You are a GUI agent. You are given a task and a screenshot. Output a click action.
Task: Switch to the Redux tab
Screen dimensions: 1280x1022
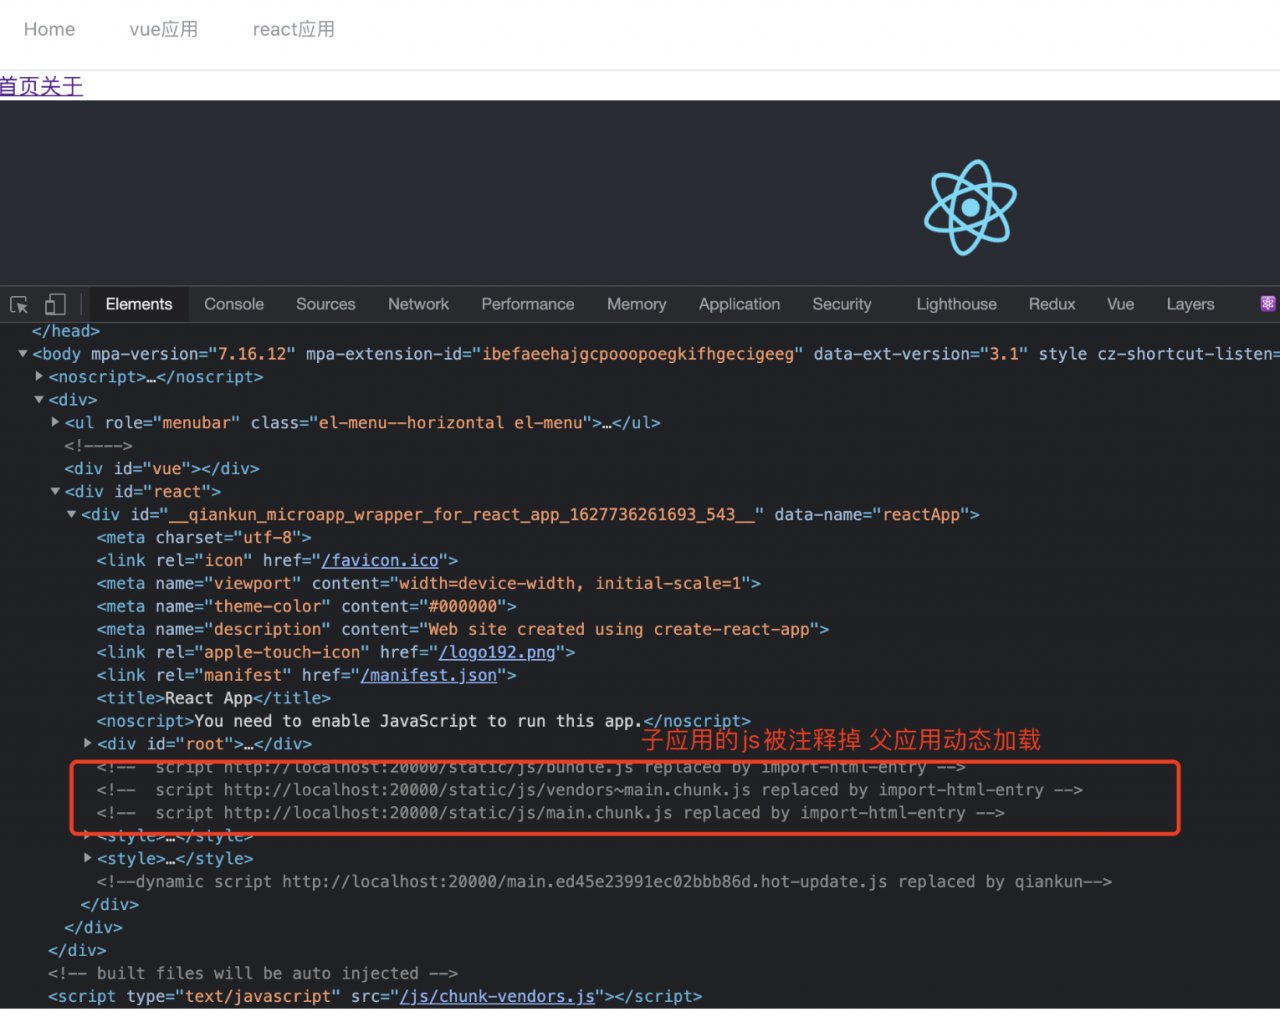(x=1052, y=304)
